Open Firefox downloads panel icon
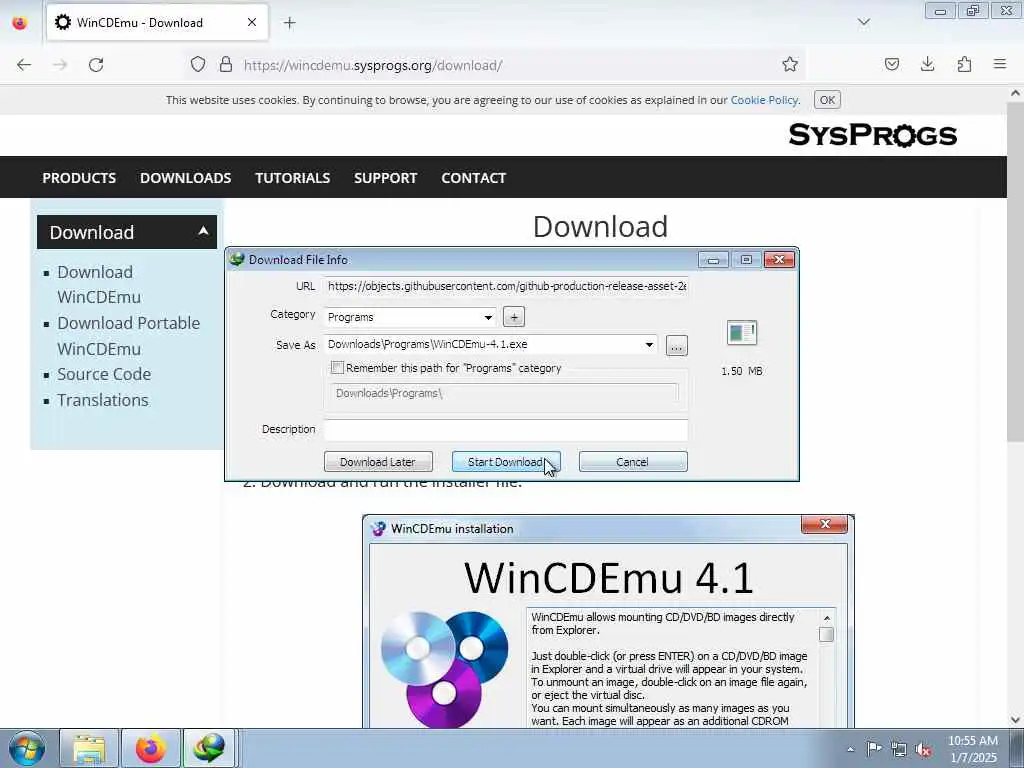The height and width of the screenshot is (768, 1024). [x=927, y=65]
